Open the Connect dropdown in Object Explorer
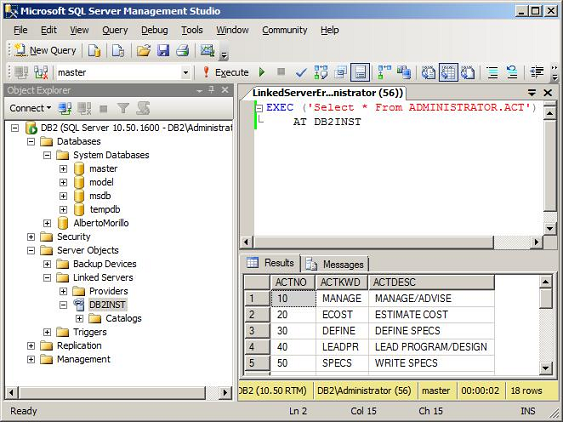 coord(31,108)
